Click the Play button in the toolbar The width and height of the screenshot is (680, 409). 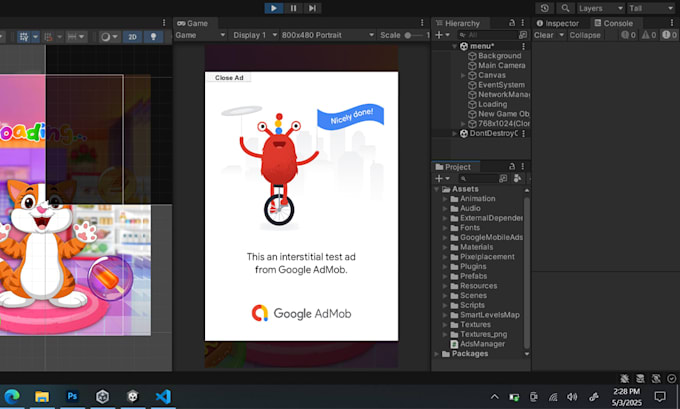click(x=274, y=8)
